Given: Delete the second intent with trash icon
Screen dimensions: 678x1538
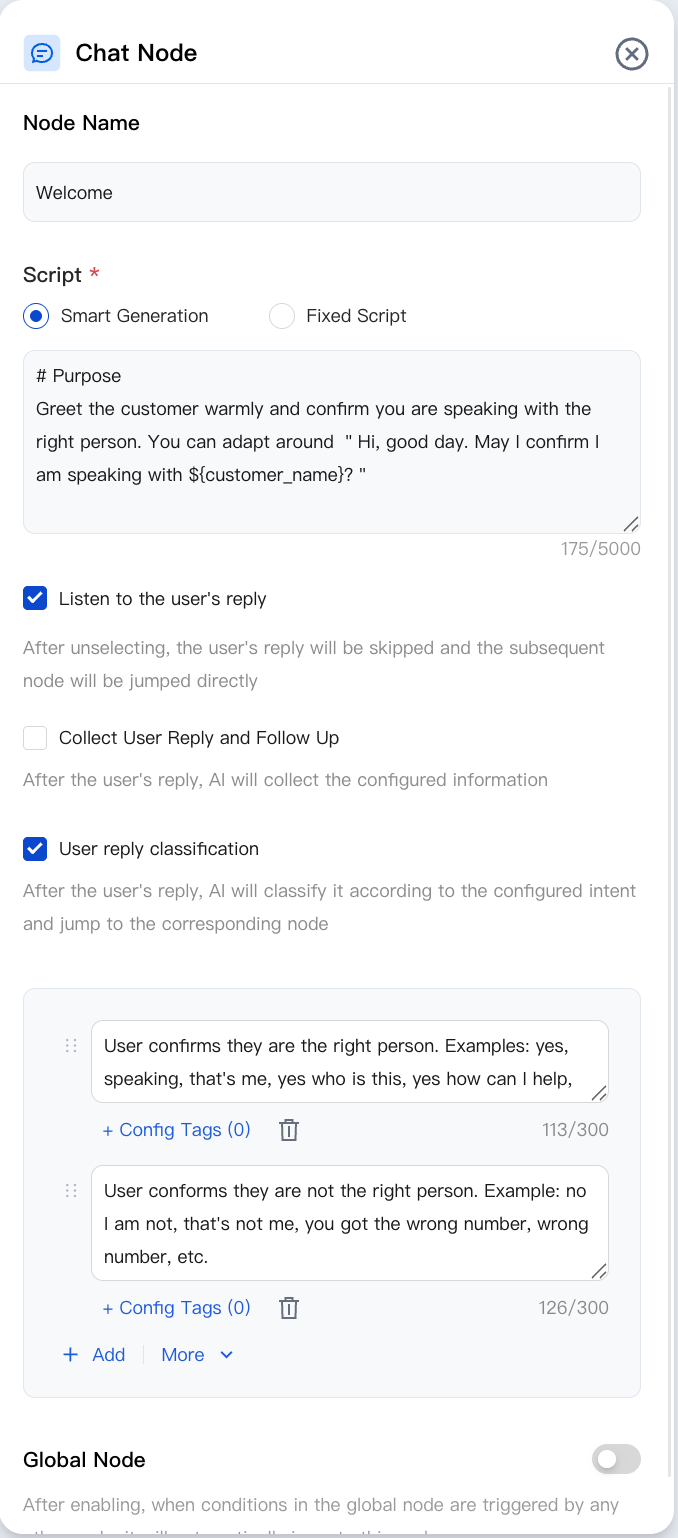Looking at the screenshot, I should [289, 1308].
